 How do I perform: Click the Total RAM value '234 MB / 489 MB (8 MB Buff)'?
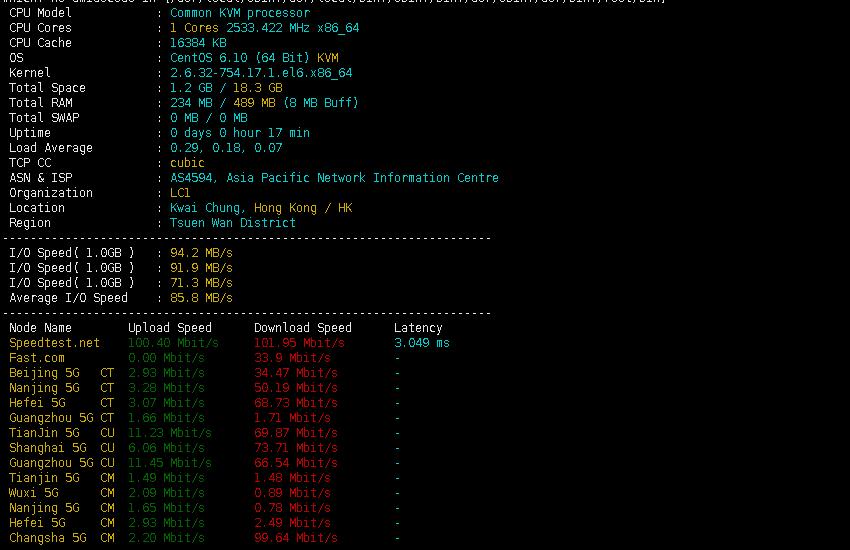point(265,103)
